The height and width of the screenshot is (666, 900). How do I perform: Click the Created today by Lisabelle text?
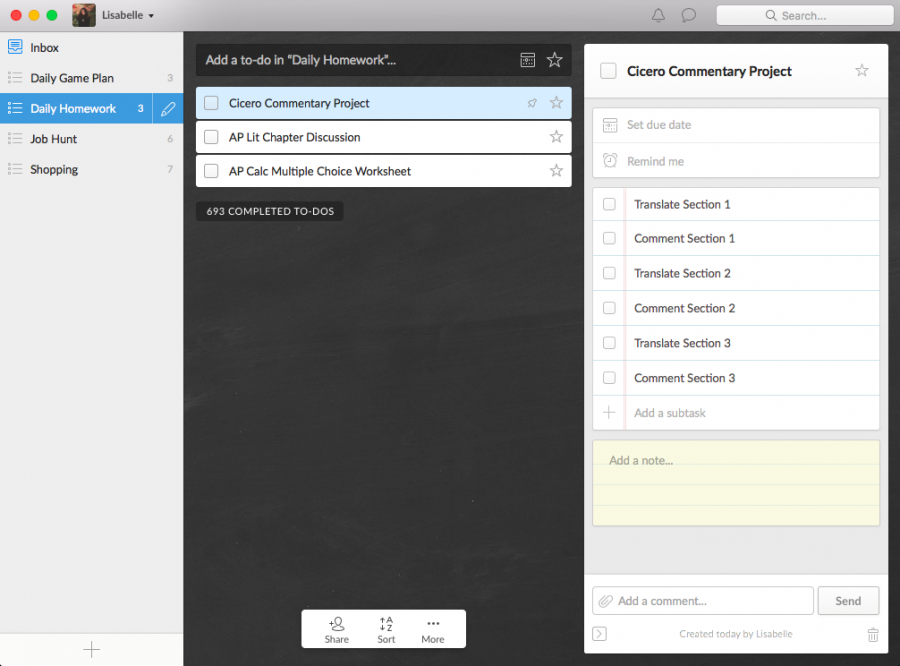736,634
